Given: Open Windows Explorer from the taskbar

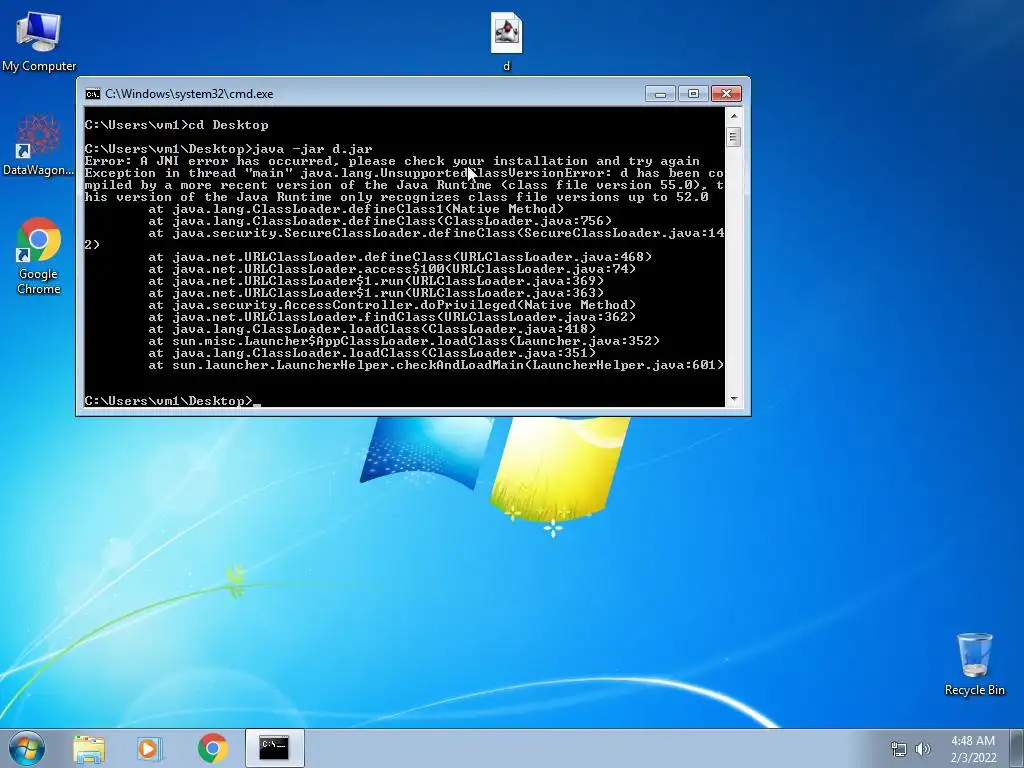Looking at the screenshot, I should (89, 748).
